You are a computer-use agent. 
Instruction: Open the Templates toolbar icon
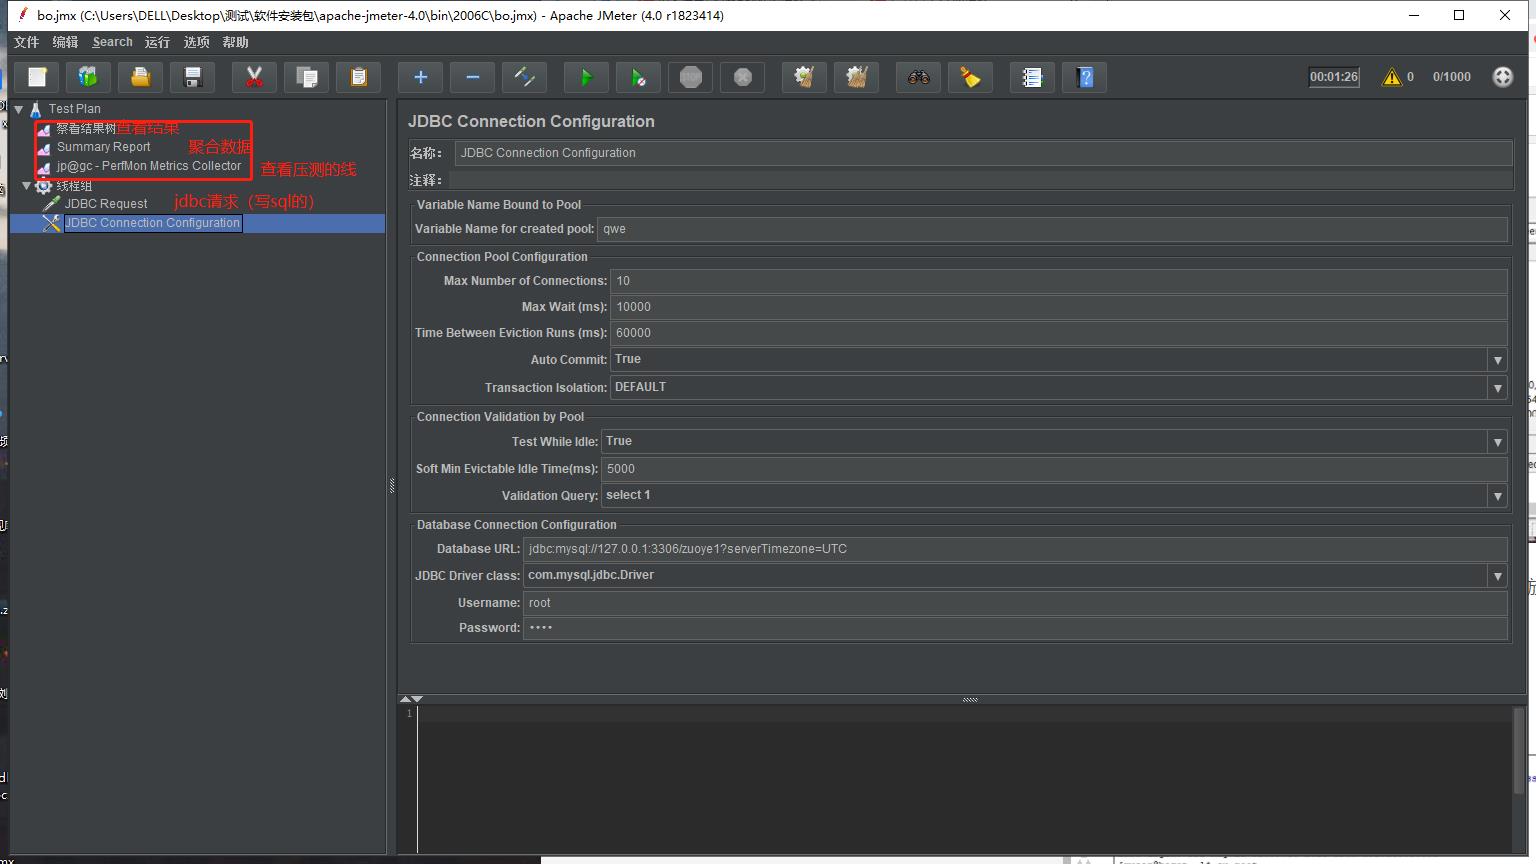pyautogui.click(x=88, y=77)
